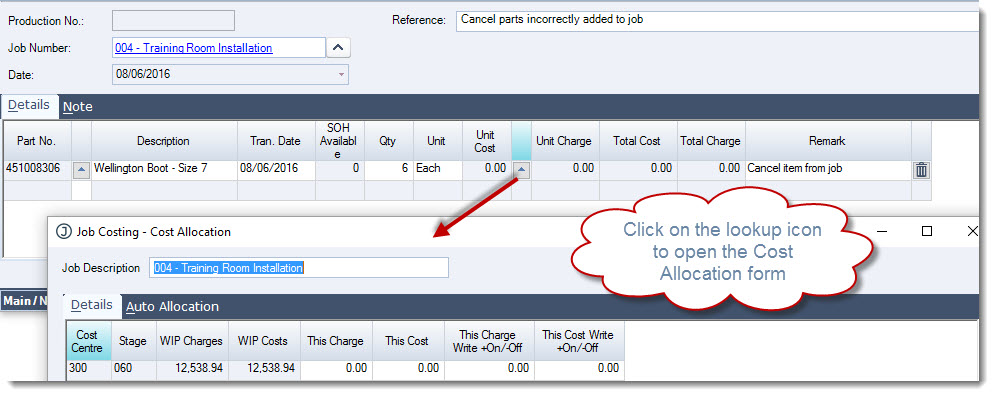Select Details tab in Cost Allocation window
994x396 pixels.
pos(92,305)
